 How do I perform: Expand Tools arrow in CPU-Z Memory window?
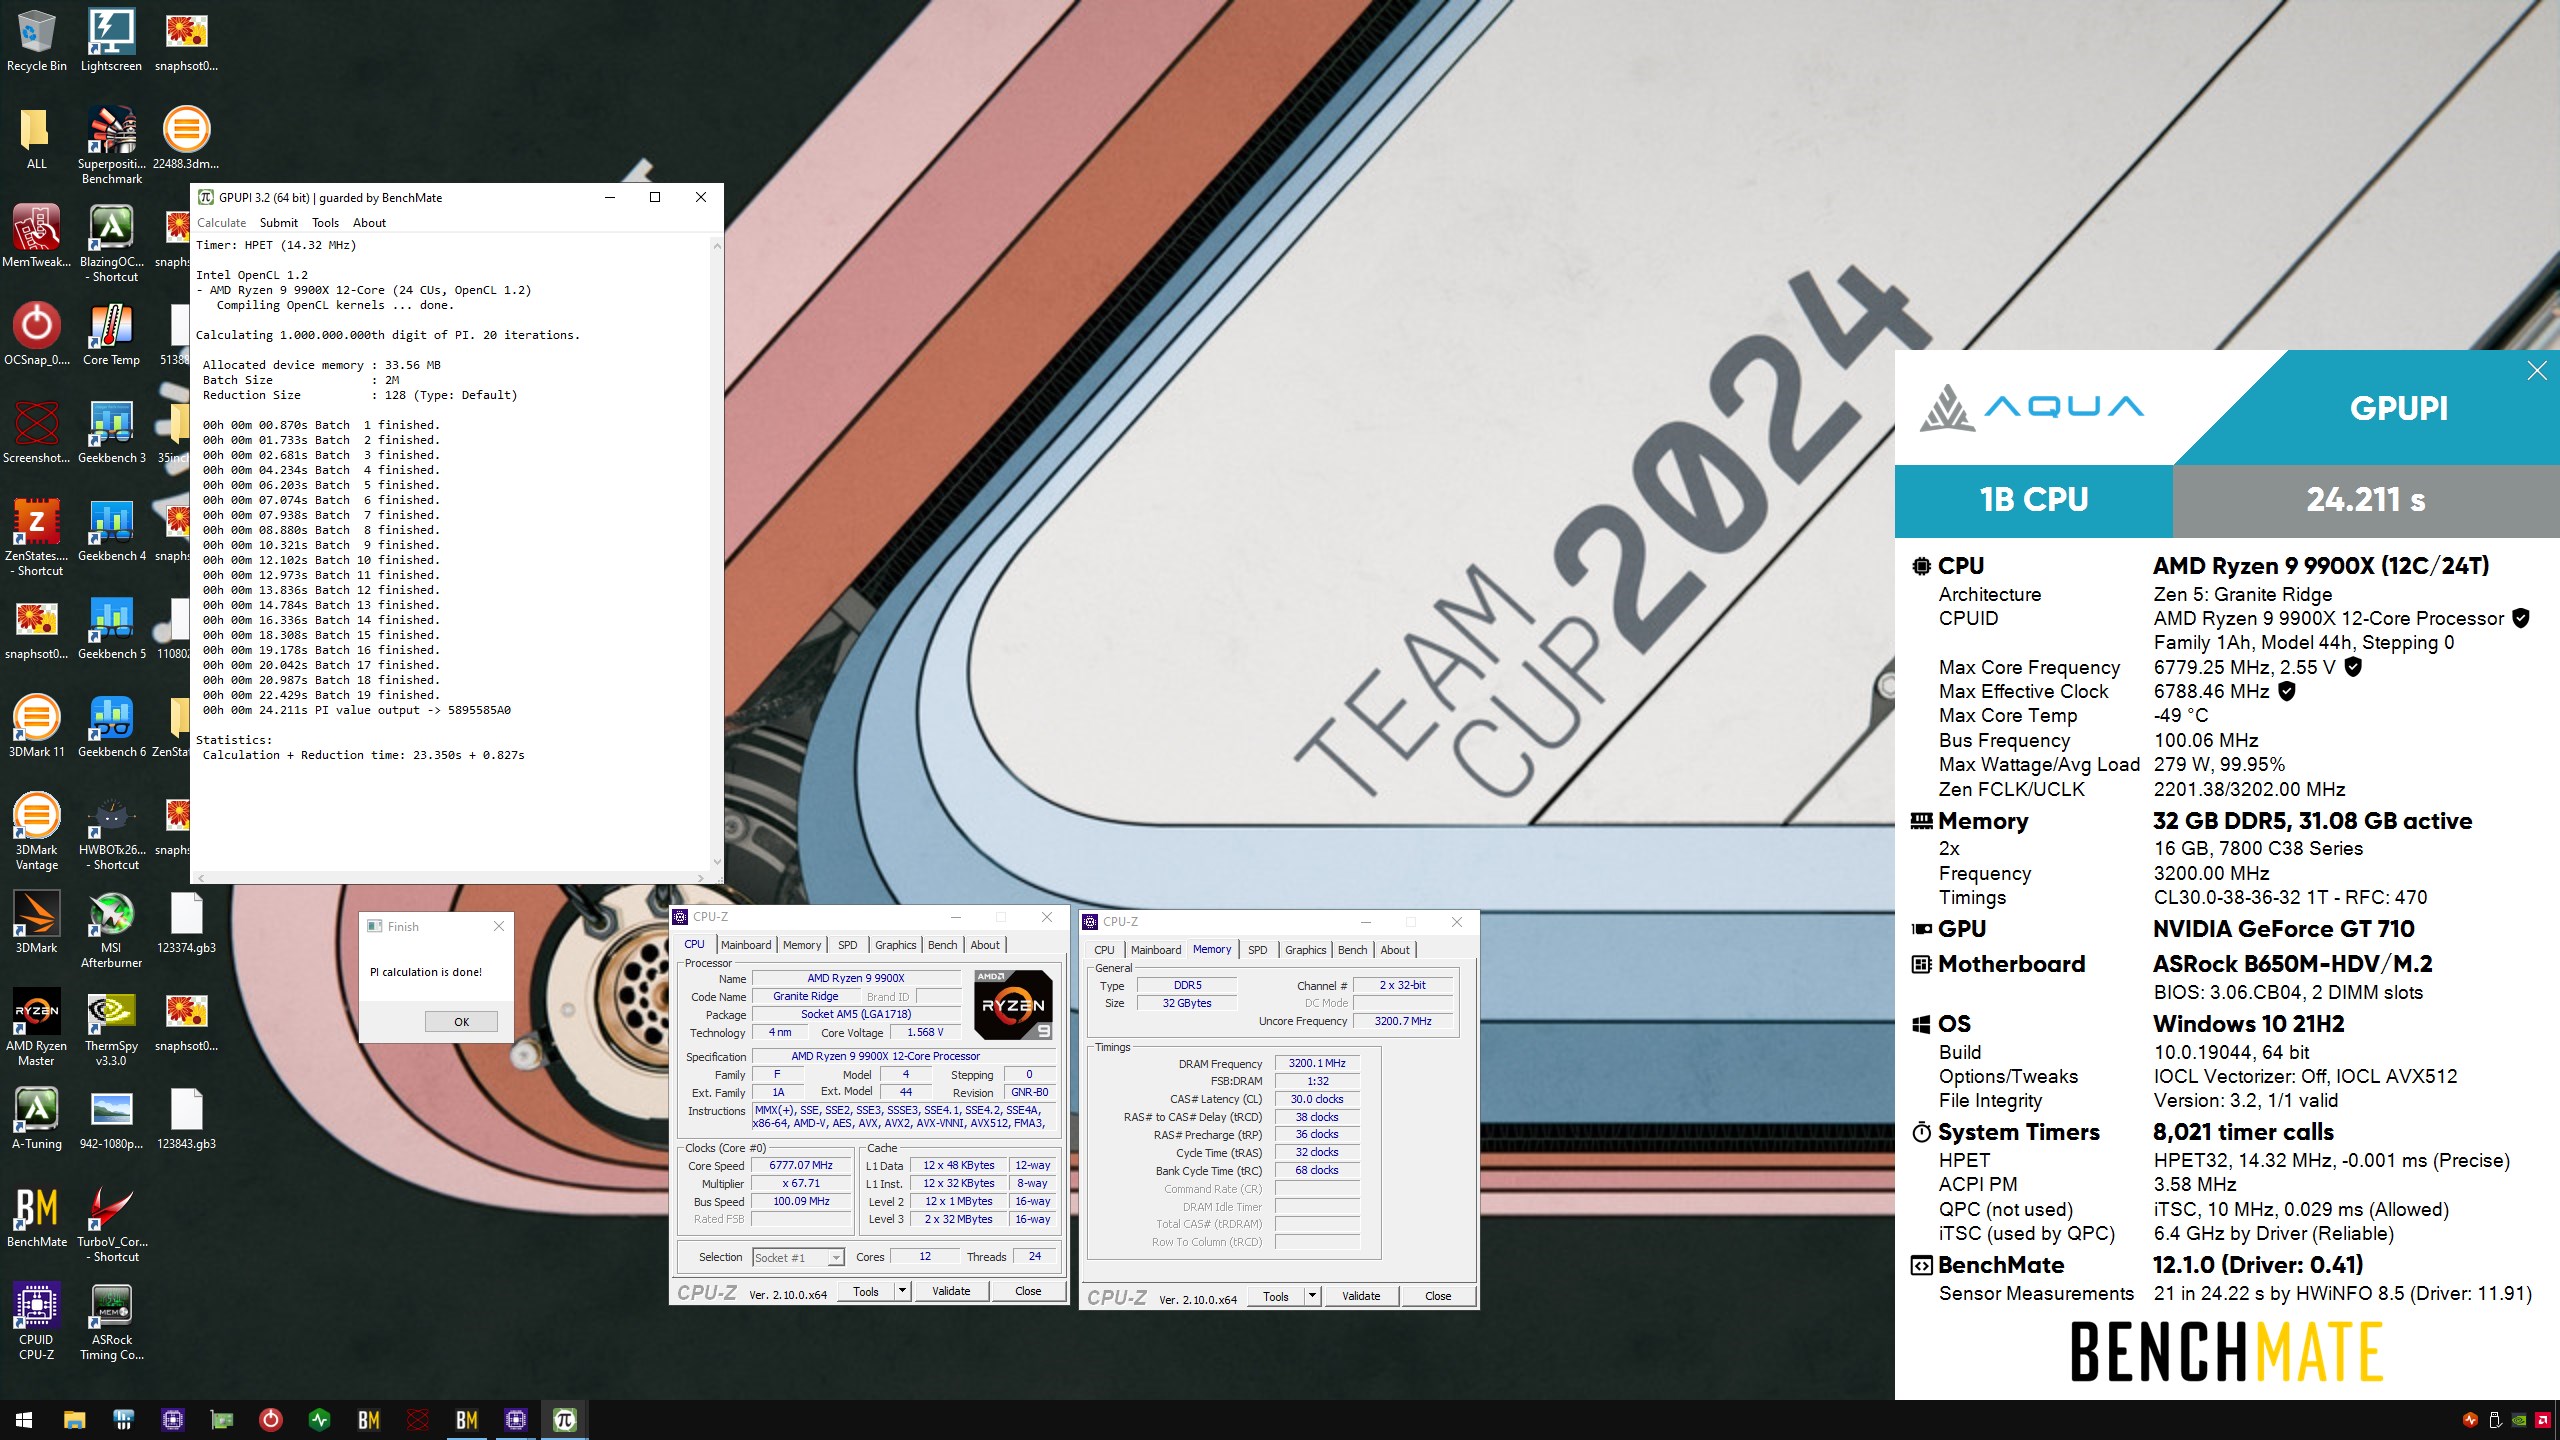(1312, 1296)
